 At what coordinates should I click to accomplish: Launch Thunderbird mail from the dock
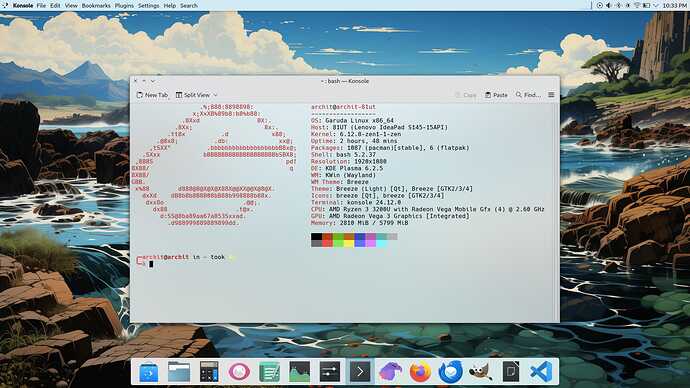(451, 372)
